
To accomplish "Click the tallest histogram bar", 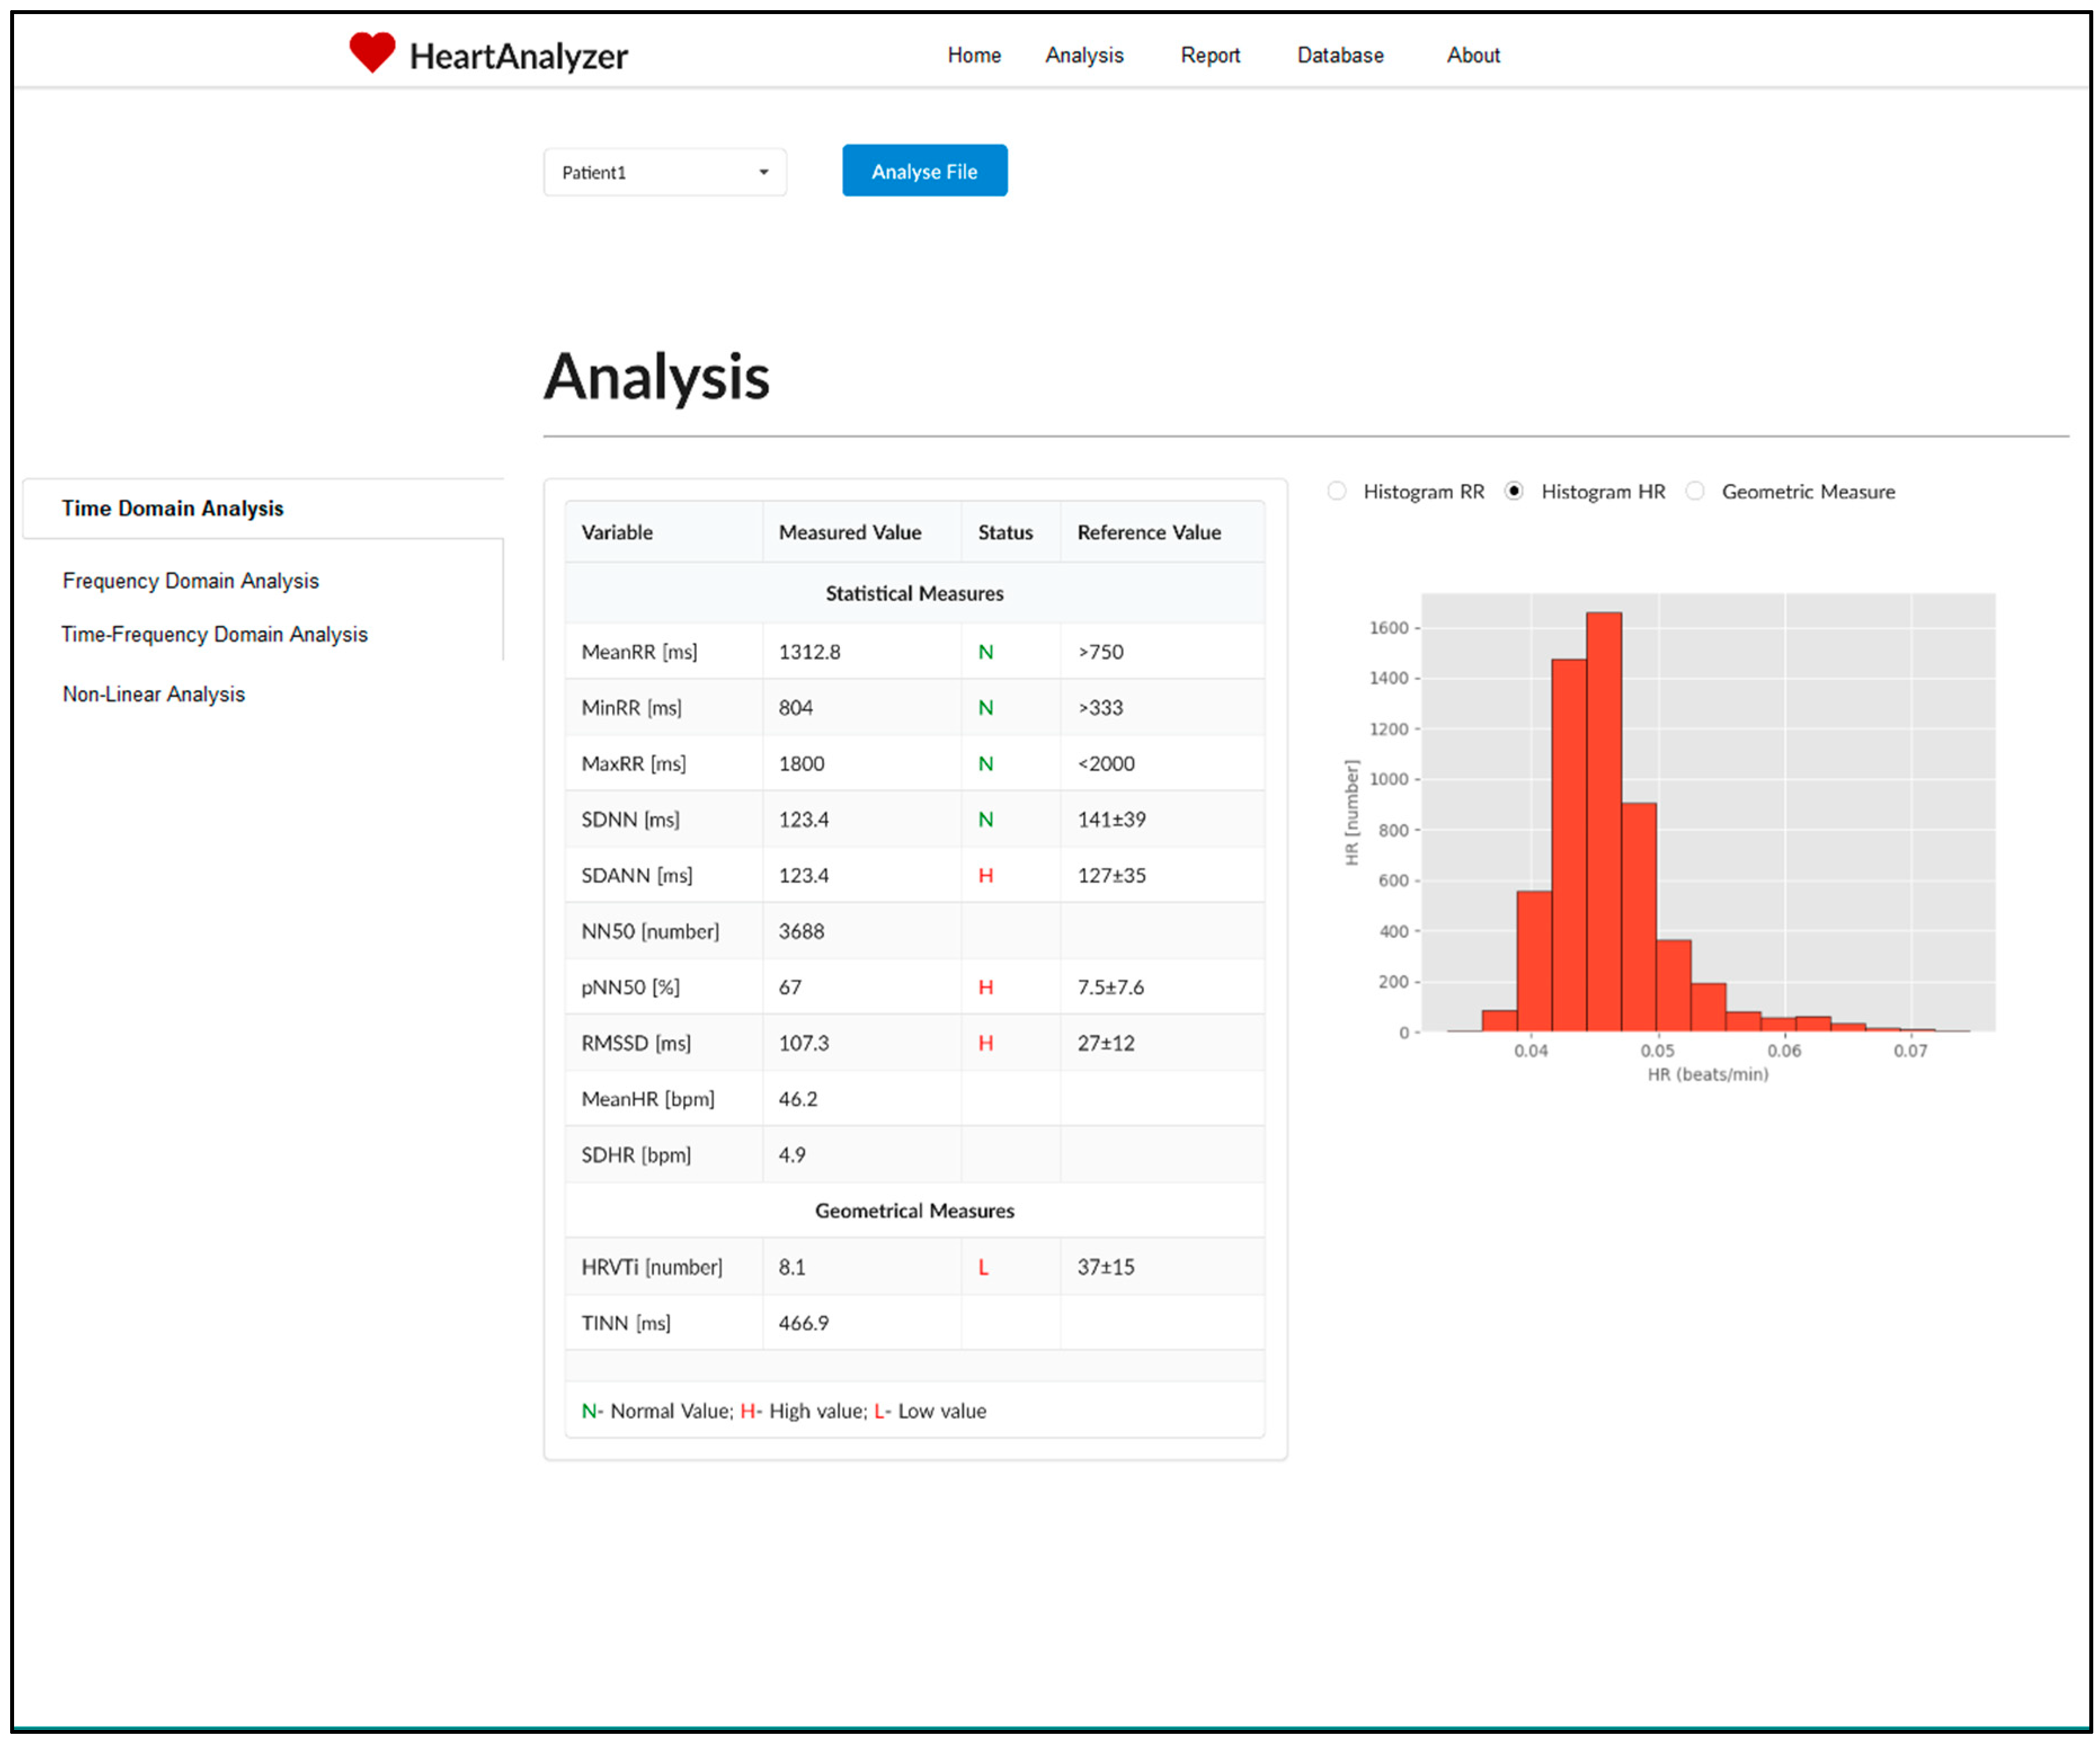I will [1603, 820].
